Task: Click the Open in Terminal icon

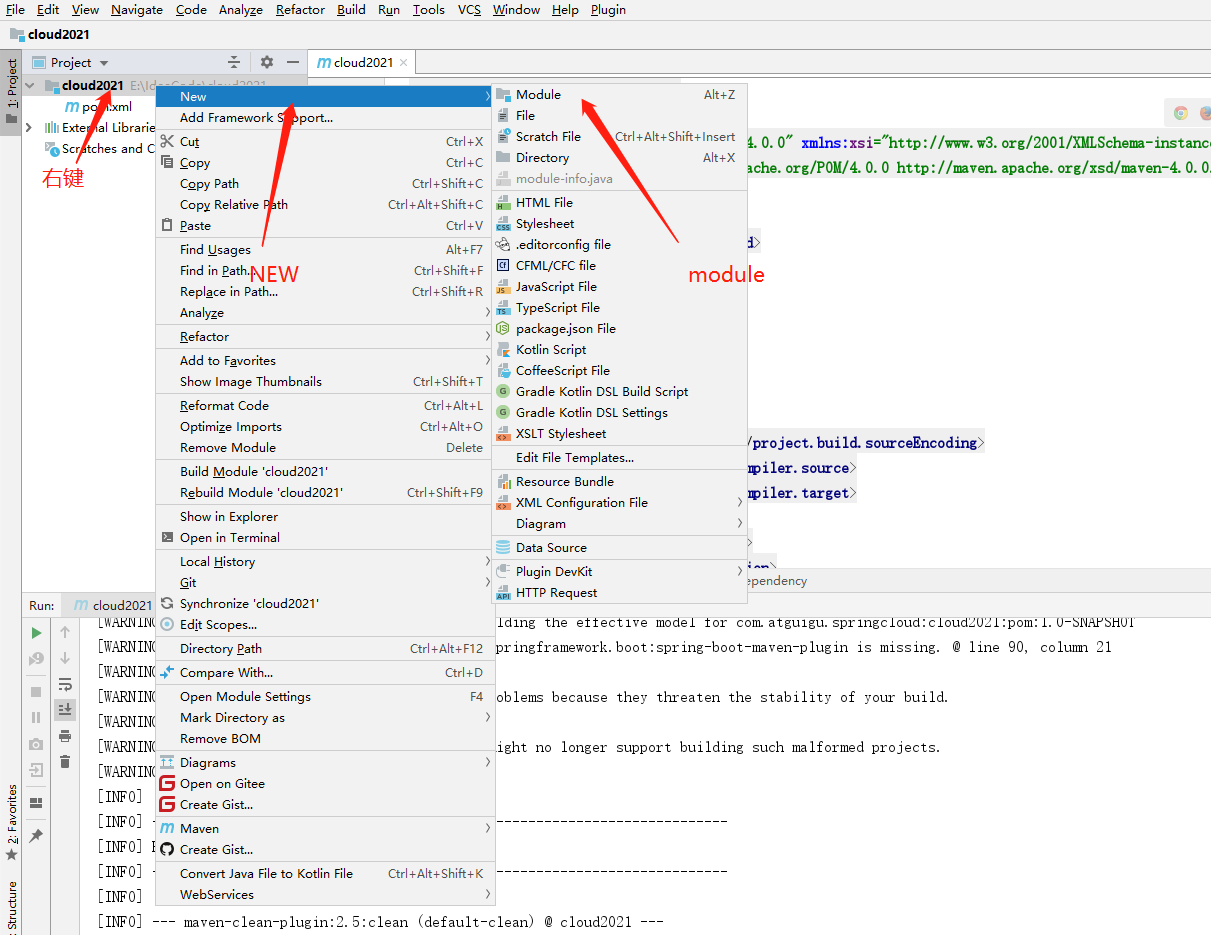Action: (x=167, y=537)
